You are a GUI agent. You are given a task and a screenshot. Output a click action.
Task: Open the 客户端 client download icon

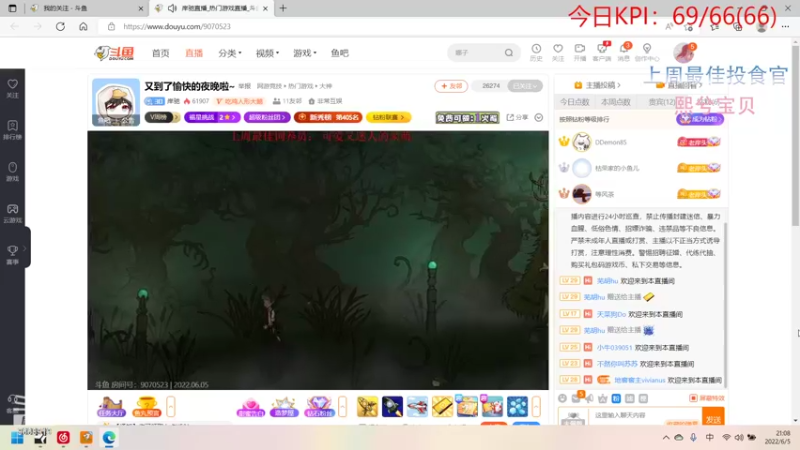(x=602, y=52)
